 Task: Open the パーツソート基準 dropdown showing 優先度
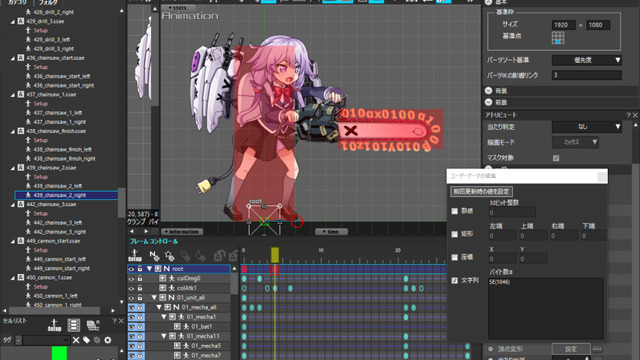pos(587,60)
